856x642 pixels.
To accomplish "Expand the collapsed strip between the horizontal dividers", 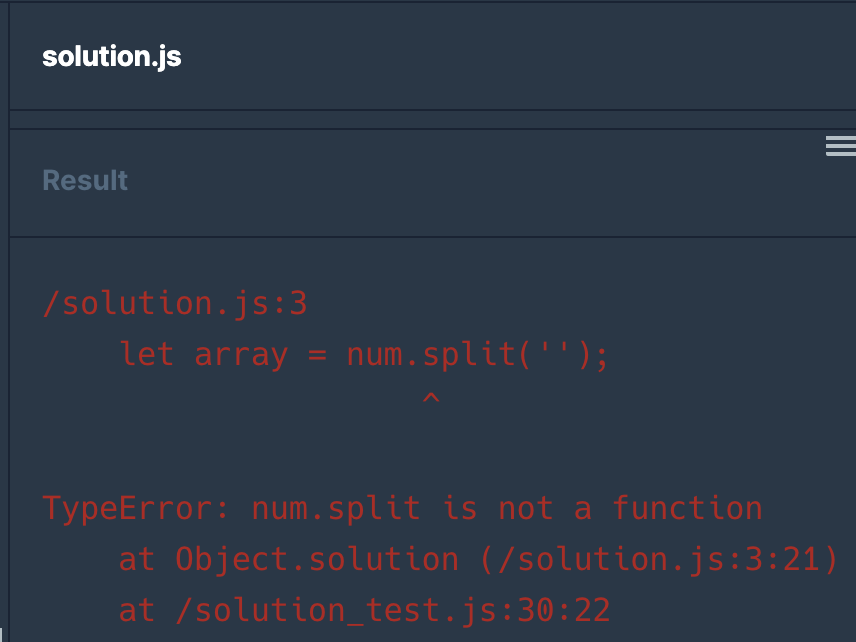I will click(432, 120).
